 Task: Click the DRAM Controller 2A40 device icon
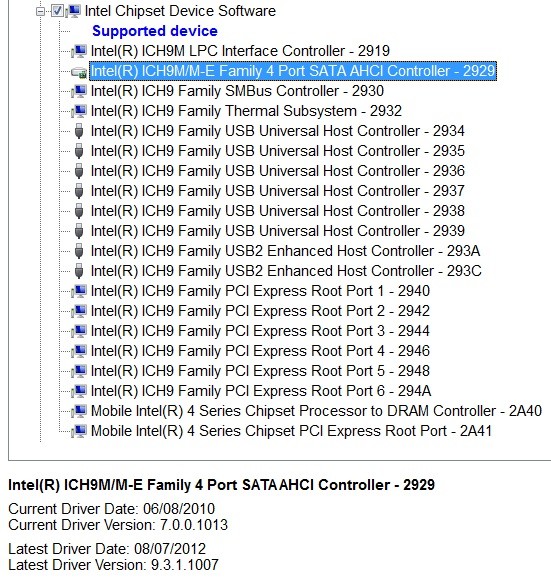coord(79,411)
